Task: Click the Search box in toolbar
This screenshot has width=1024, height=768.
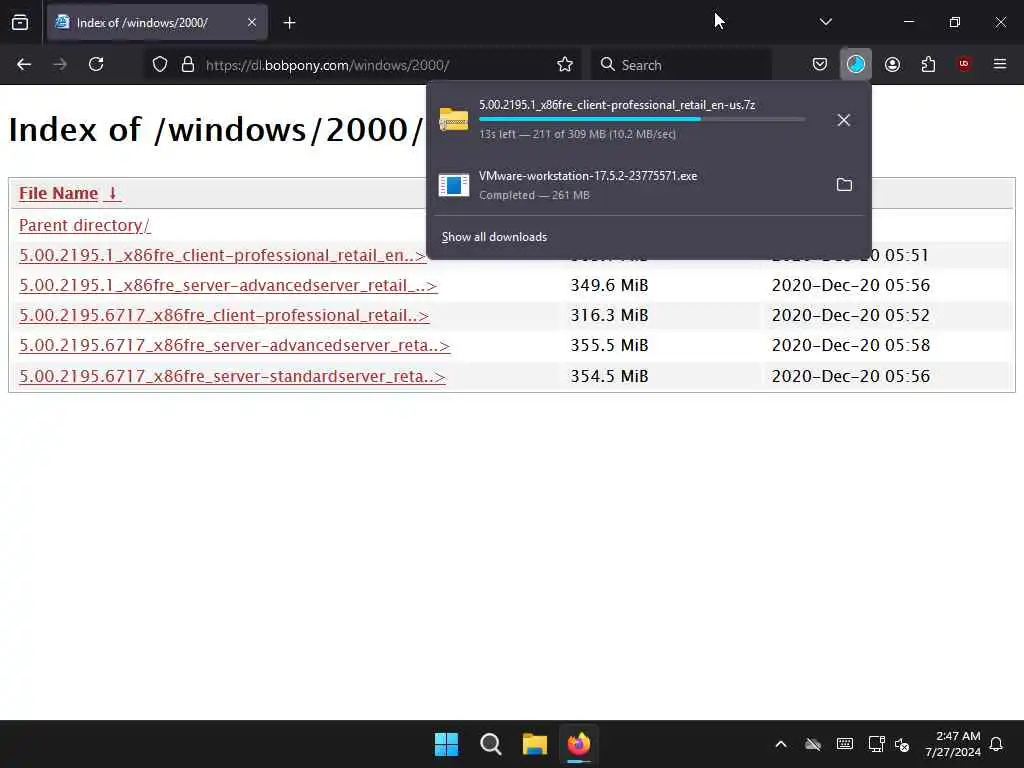Action: click(x=680, y=65)
